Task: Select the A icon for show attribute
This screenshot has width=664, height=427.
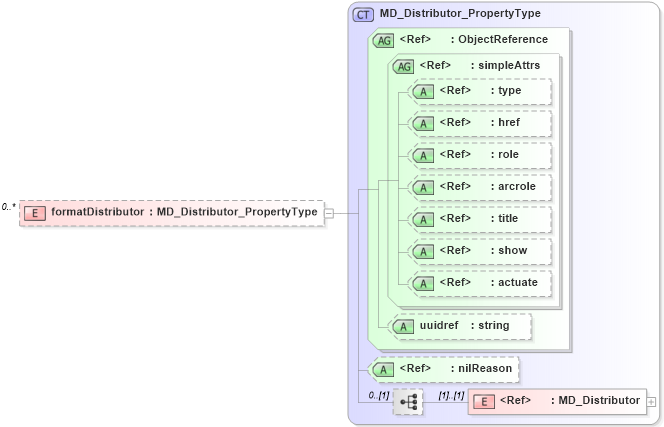Action: point(423,252)
